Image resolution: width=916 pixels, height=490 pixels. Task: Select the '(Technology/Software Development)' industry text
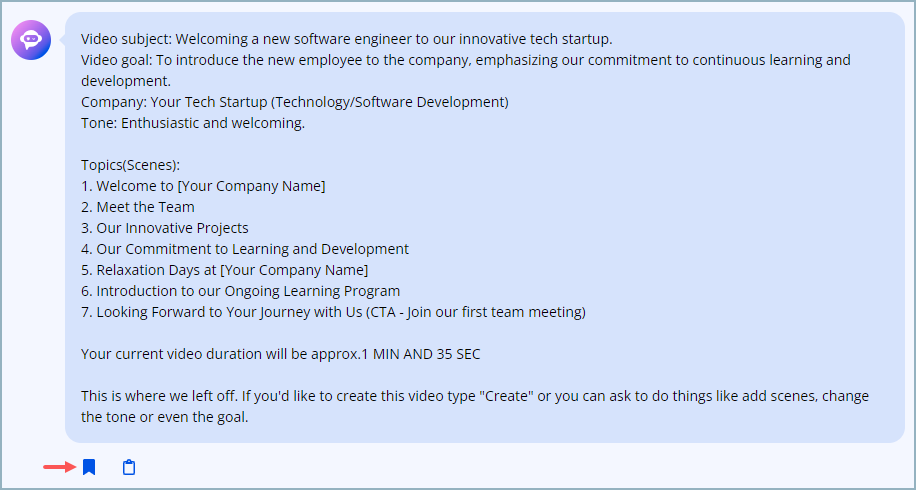391,102
